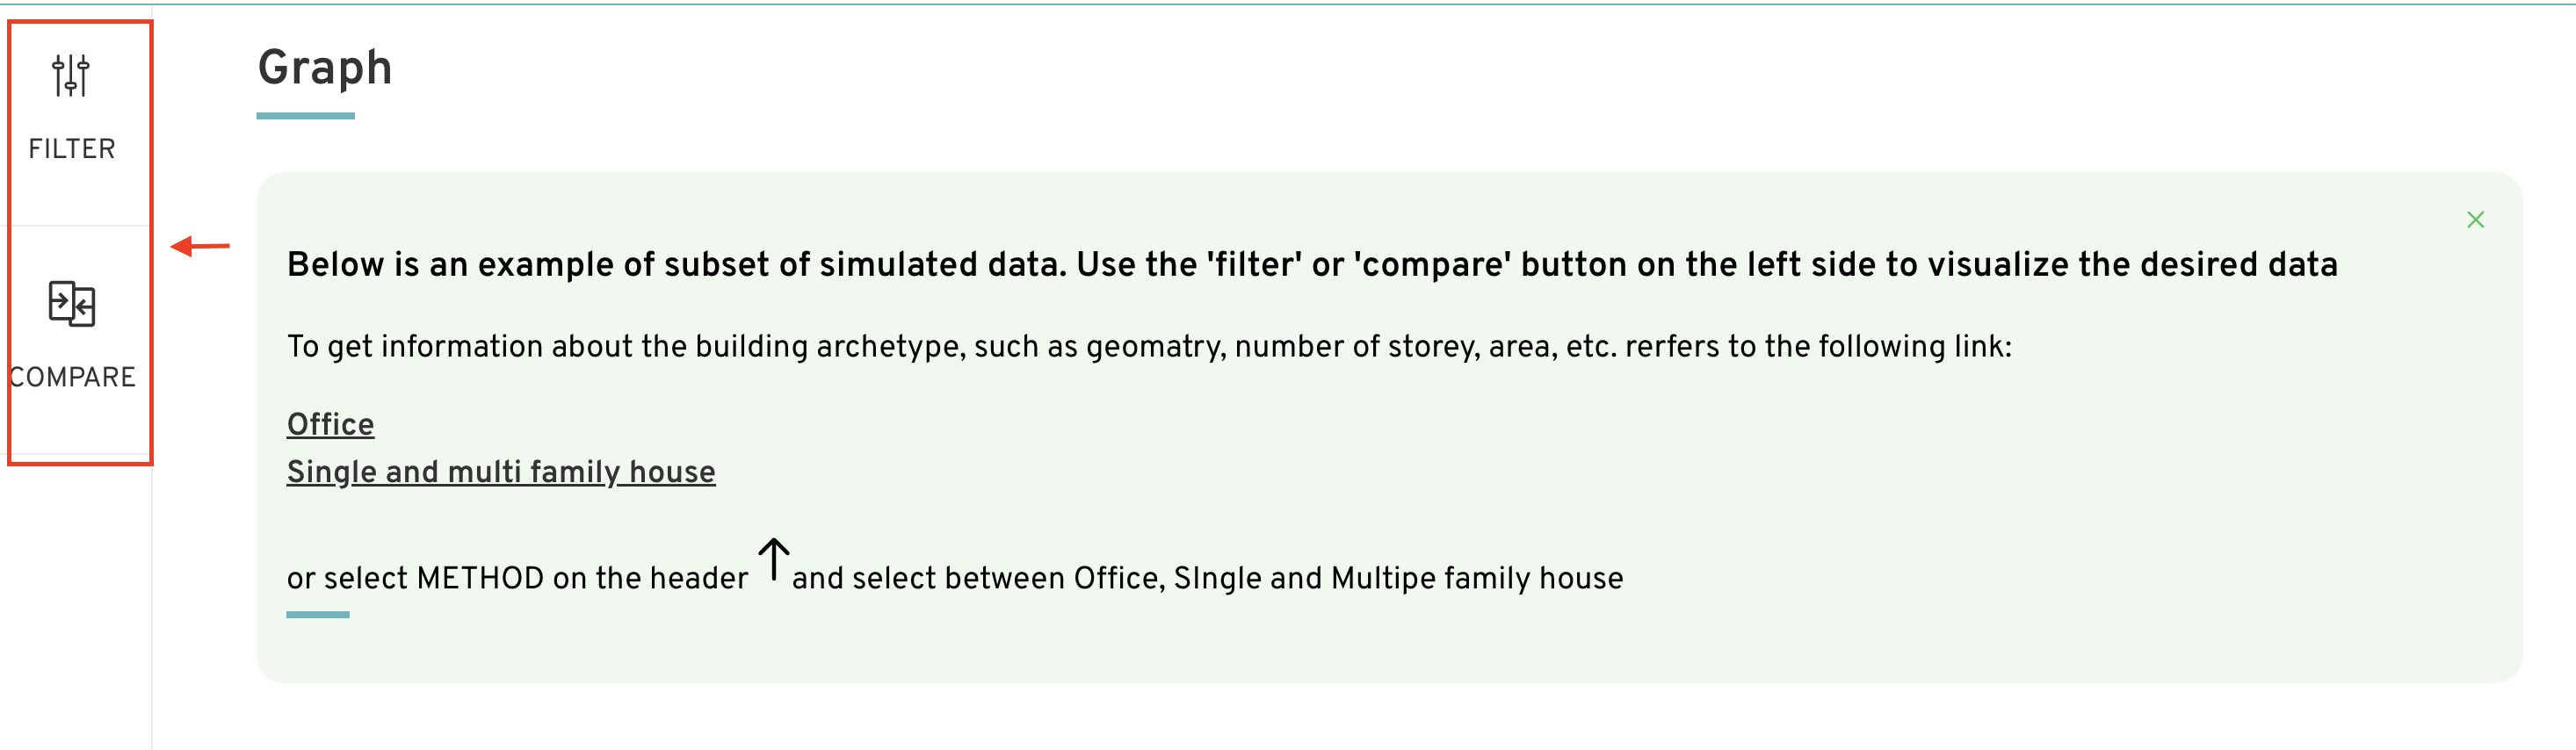Click the teal underline beneath Graph
Screen dimensions: 2576x750
(x=306, y=116)
